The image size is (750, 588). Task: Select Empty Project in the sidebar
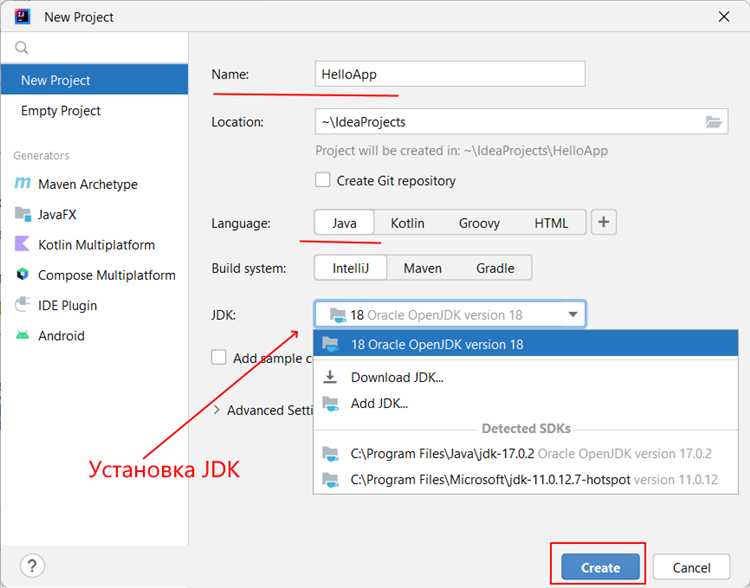click(95, 111)
